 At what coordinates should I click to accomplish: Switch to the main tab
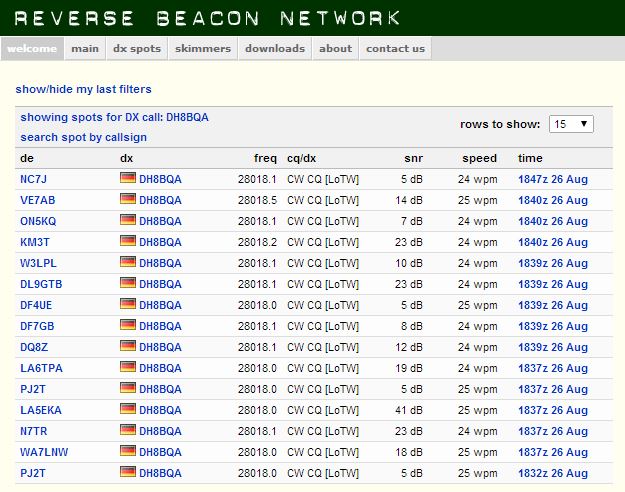[x=85, y=49]
